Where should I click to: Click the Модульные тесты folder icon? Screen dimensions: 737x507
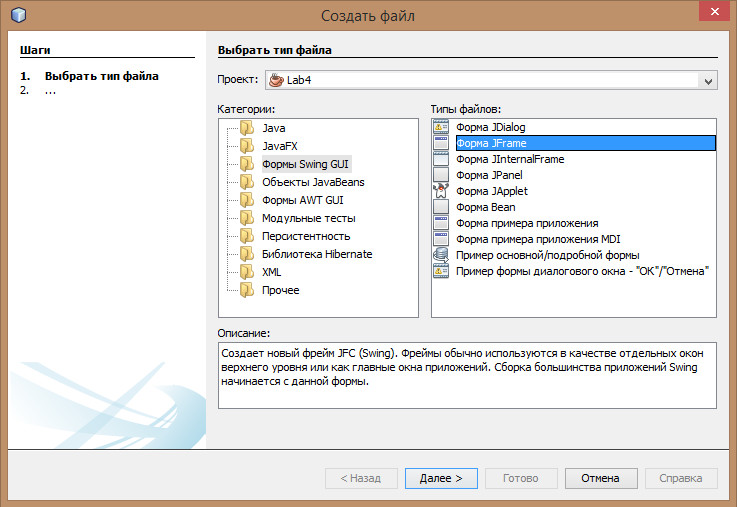[247, 218]
